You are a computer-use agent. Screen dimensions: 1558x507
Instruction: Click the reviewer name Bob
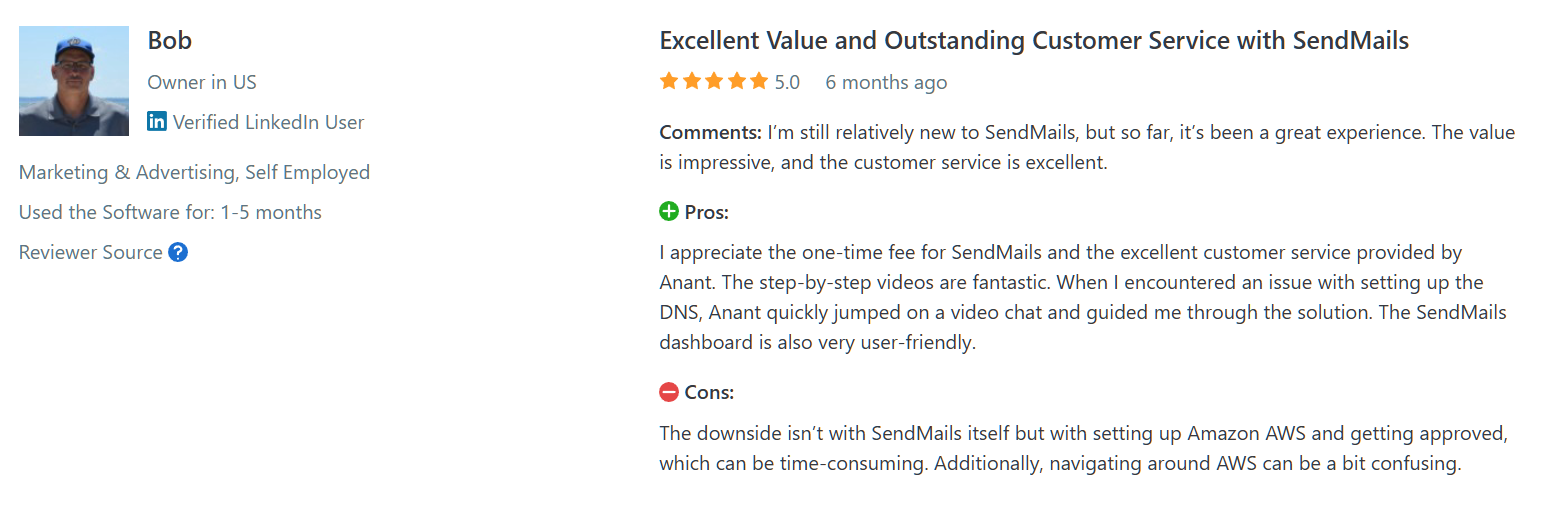click(x=170, y=41)
